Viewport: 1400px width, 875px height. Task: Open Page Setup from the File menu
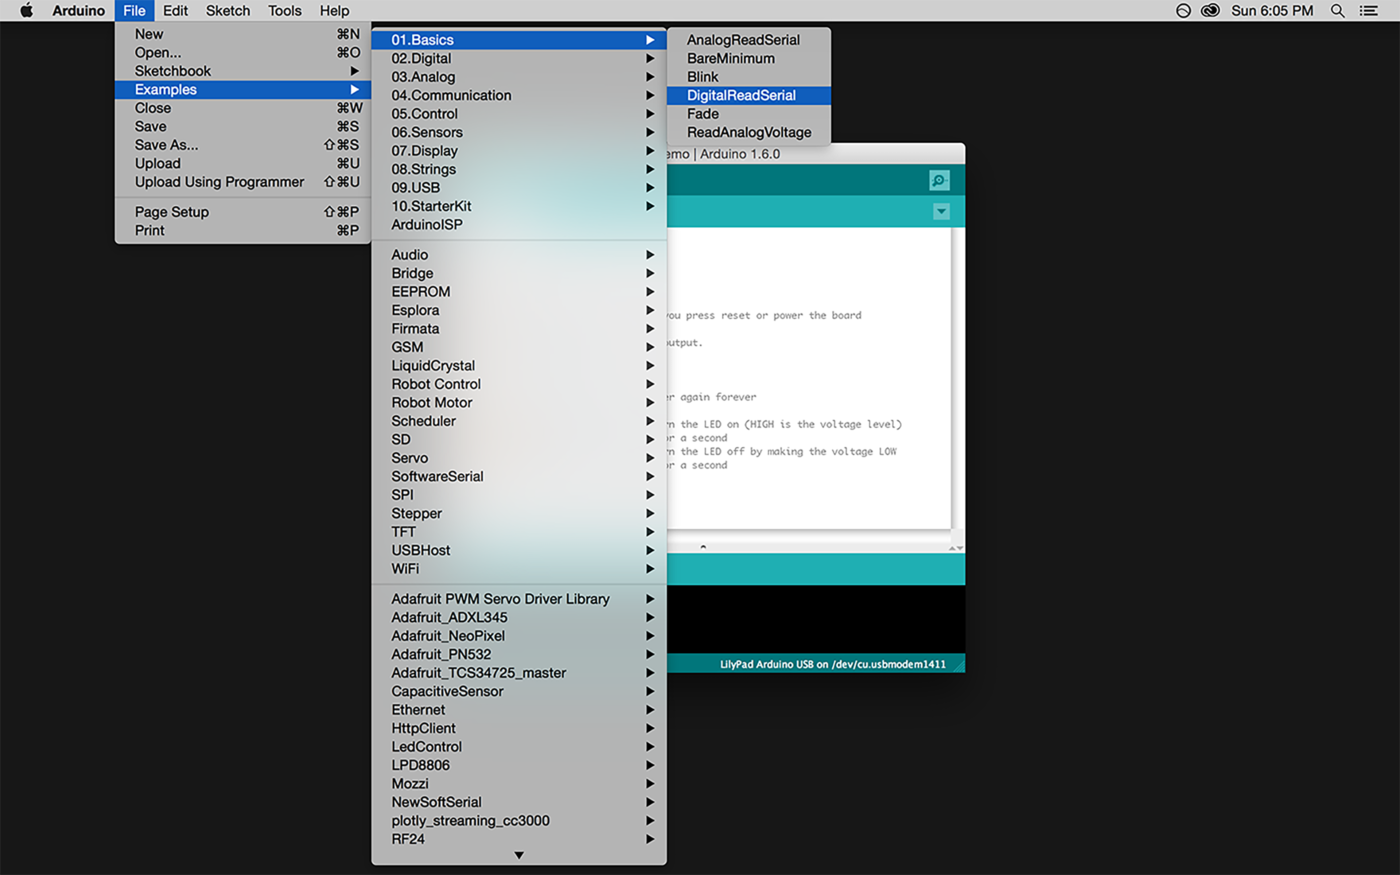coord(243,212)
